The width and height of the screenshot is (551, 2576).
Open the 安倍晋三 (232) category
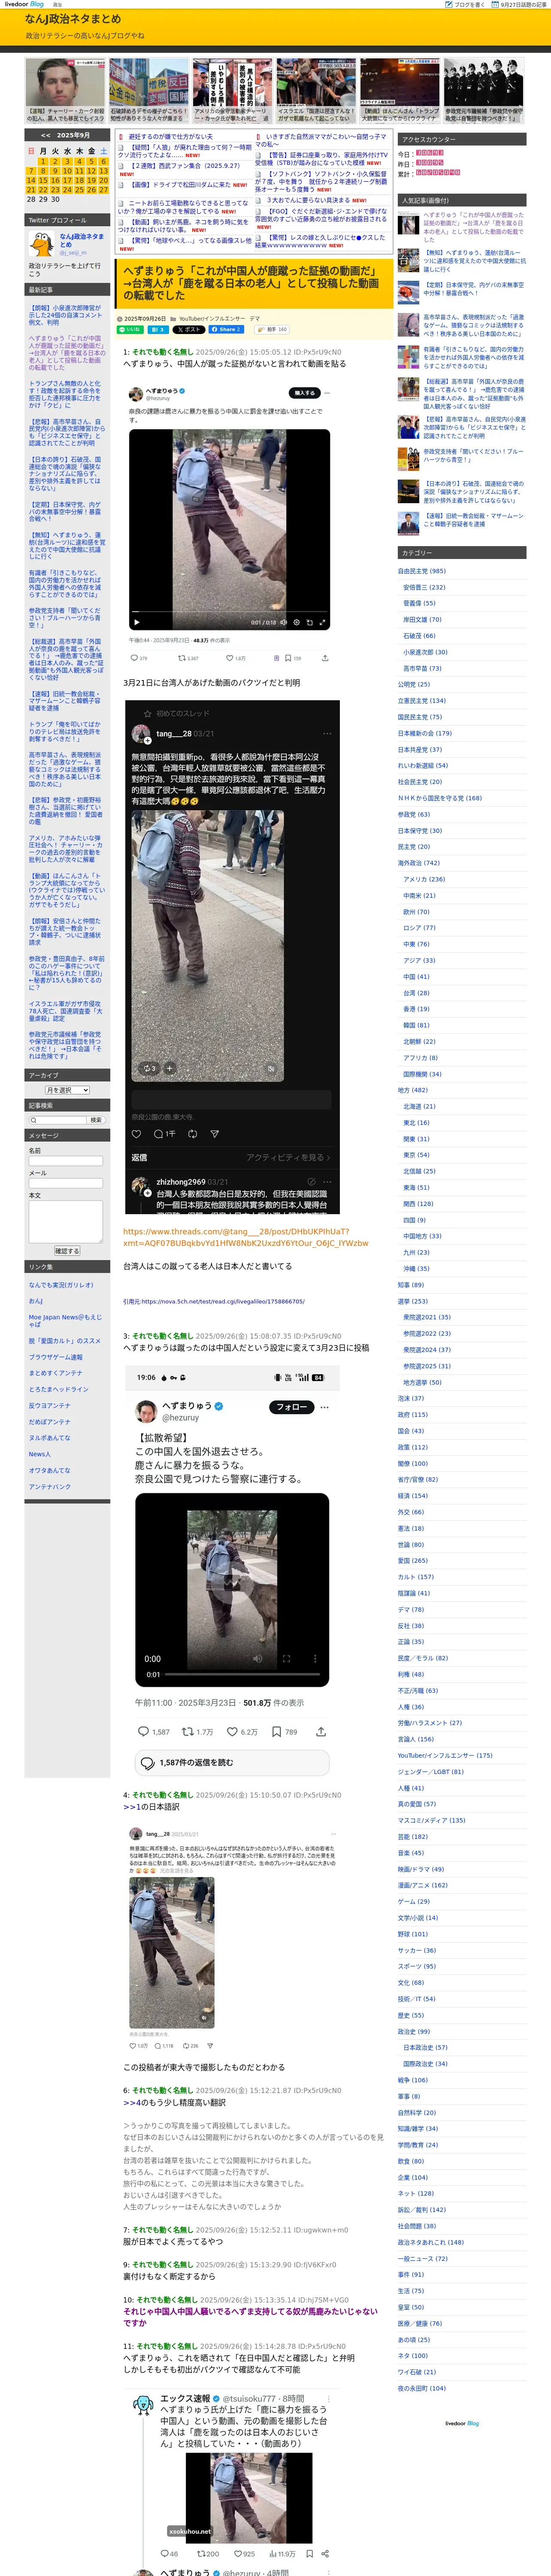pos(424,587)
